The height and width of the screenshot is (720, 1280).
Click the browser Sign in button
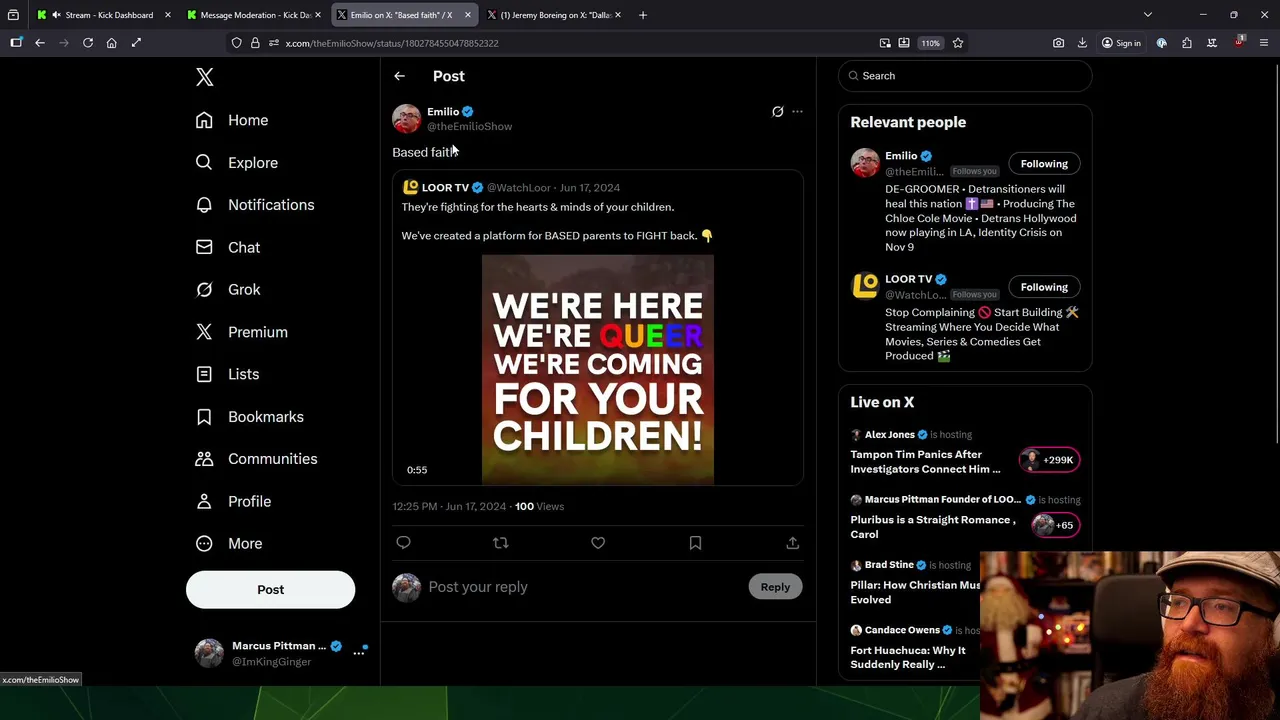(1121, 43)
